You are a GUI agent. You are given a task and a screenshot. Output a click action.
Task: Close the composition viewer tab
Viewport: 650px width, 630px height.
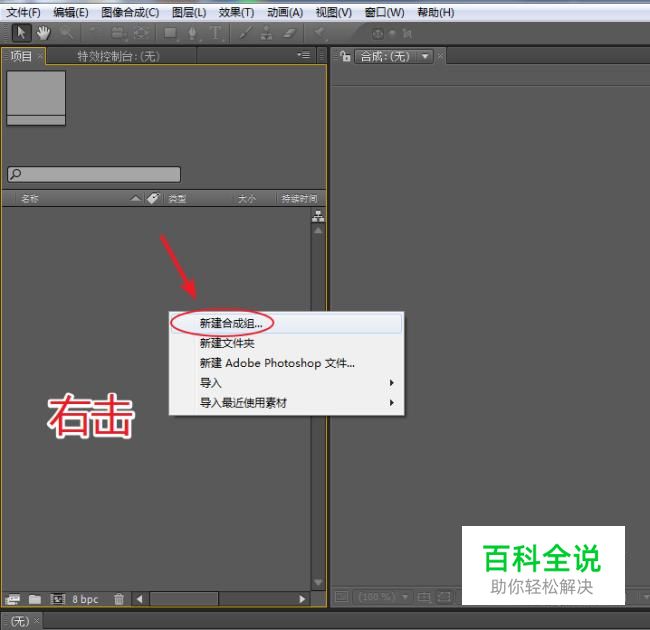click(441, 56)
